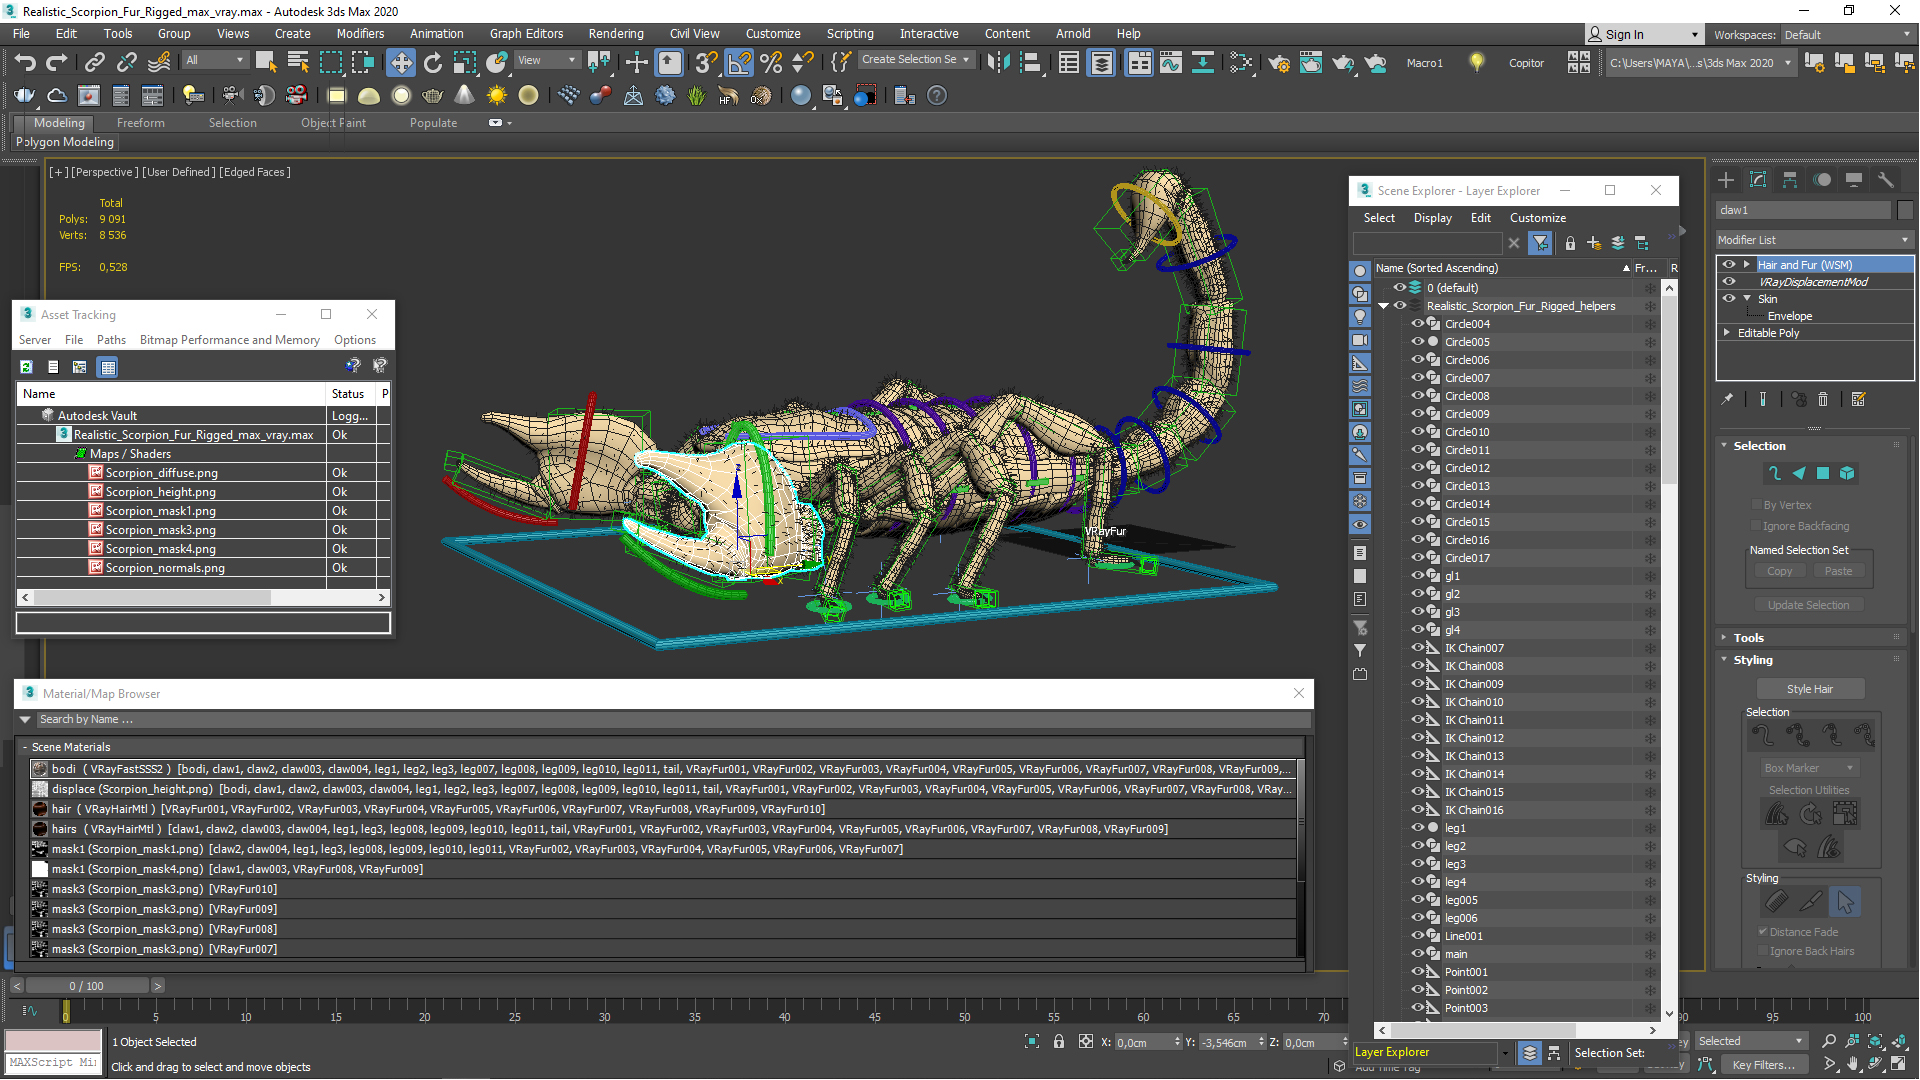Toggle visibility of IK Chain007 in Scene Explorer
1920x1080 pixels.
point(1418,648)
